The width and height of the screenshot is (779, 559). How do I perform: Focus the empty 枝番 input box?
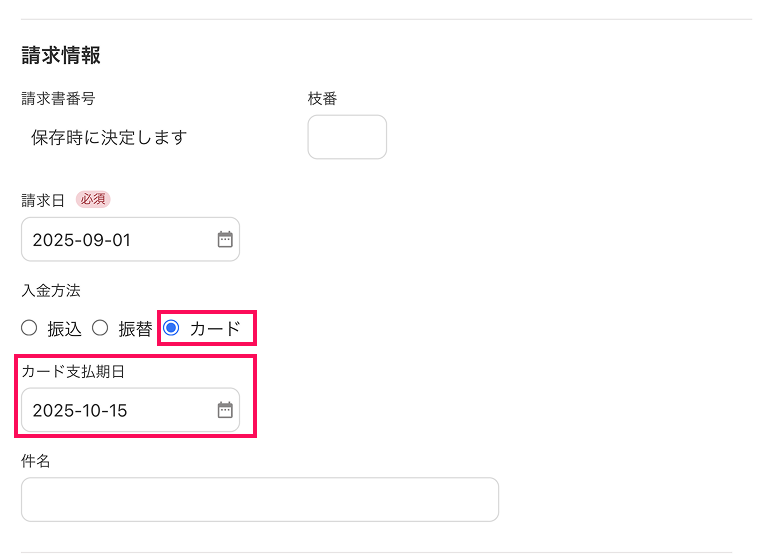(x=347, y=137)
